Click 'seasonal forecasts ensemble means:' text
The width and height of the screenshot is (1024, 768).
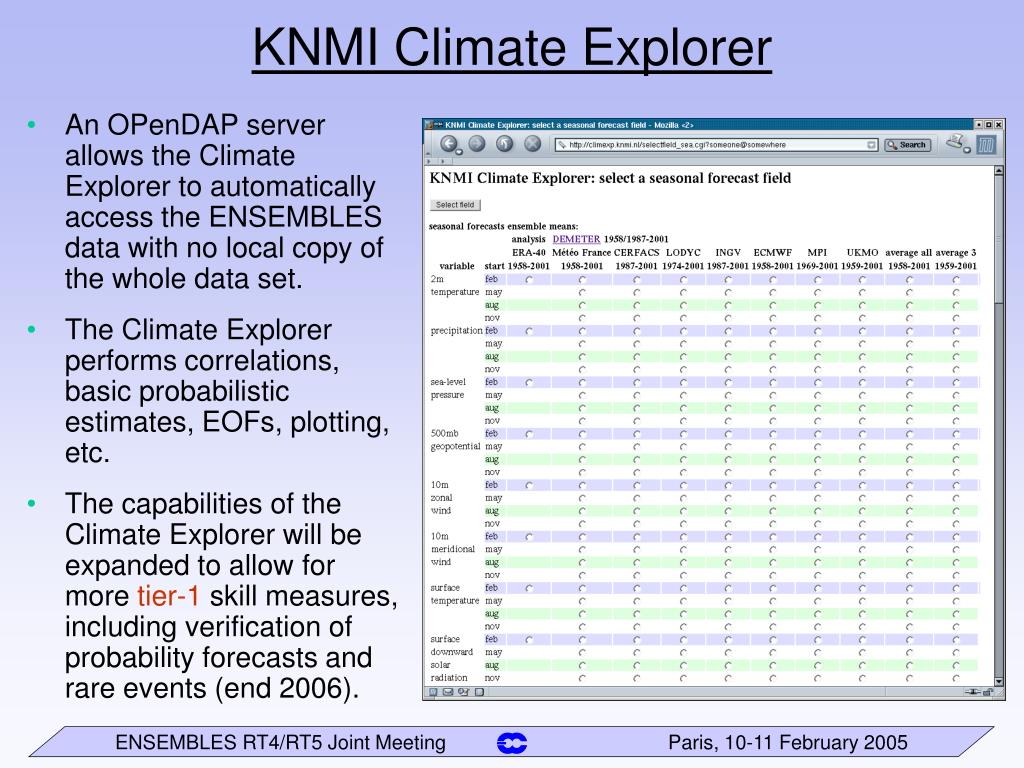[x=504, y=227]
